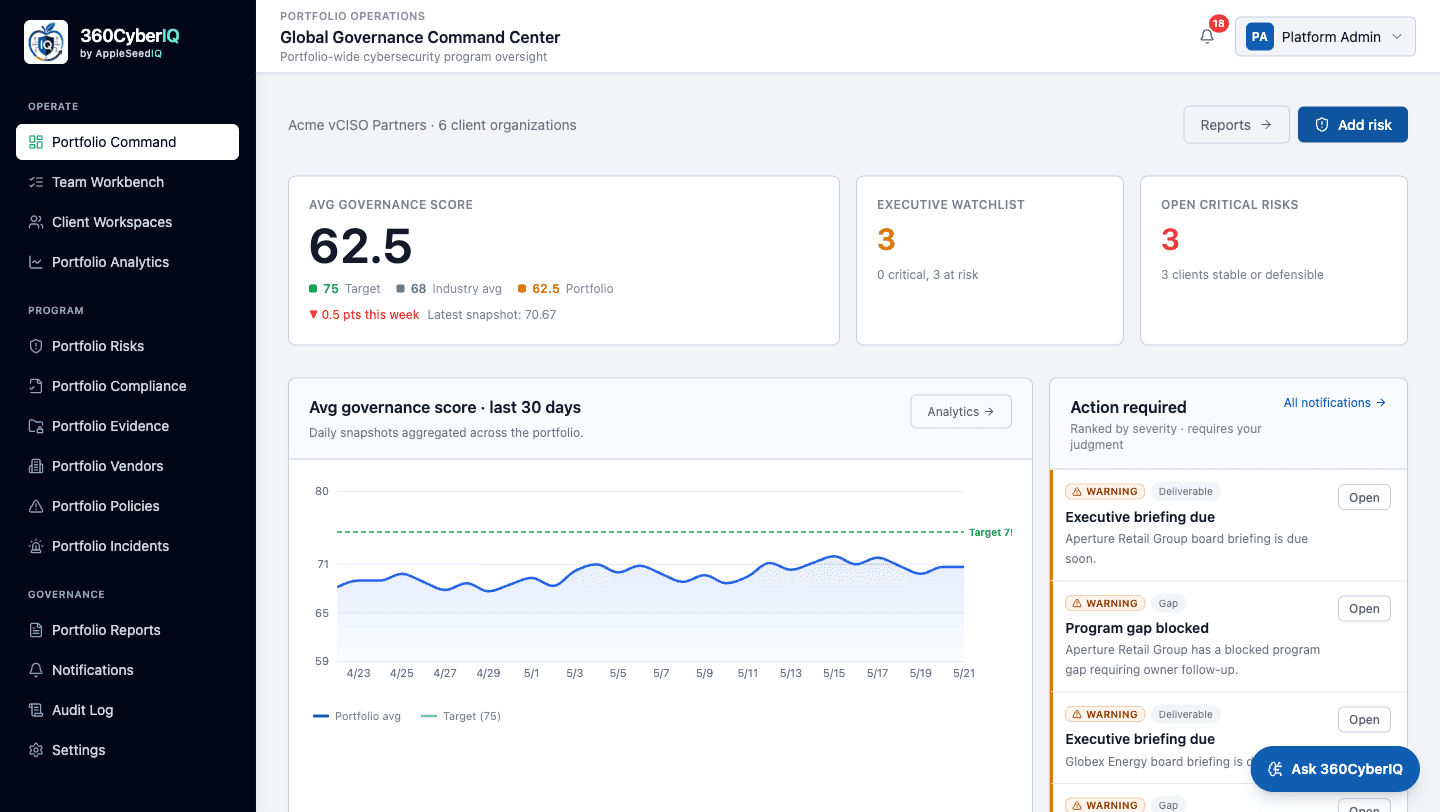Click the Portfolio Analytics chart icon
The image size is (1440, 812).
[x=36, y=262]
